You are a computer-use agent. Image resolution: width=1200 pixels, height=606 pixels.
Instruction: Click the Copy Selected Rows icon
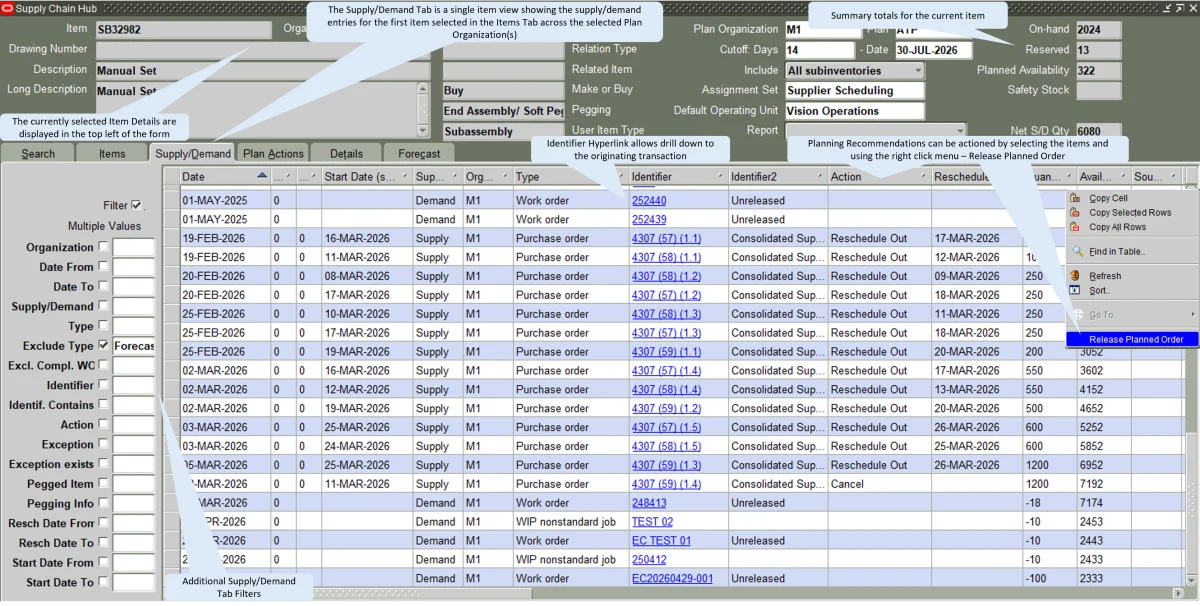[1076, 212]
